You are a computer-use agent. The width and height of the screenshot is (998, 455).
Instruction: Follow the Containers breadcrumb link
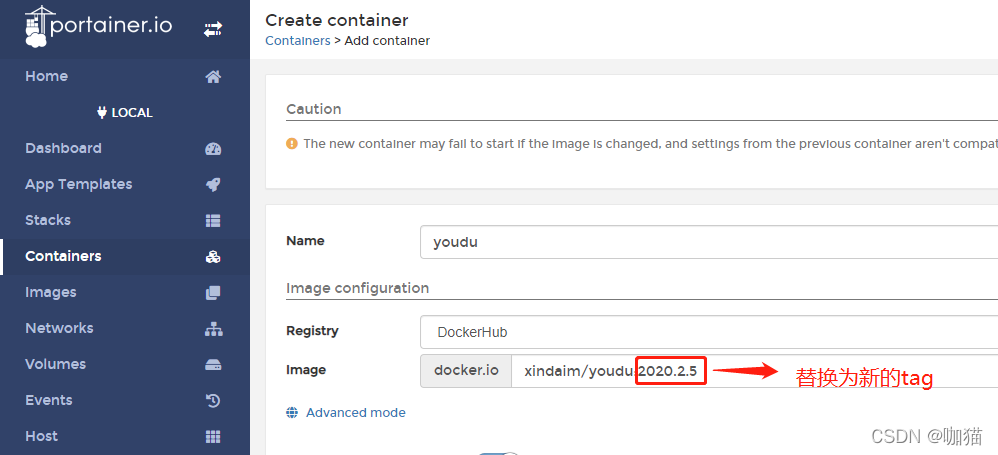coord(298,41)
